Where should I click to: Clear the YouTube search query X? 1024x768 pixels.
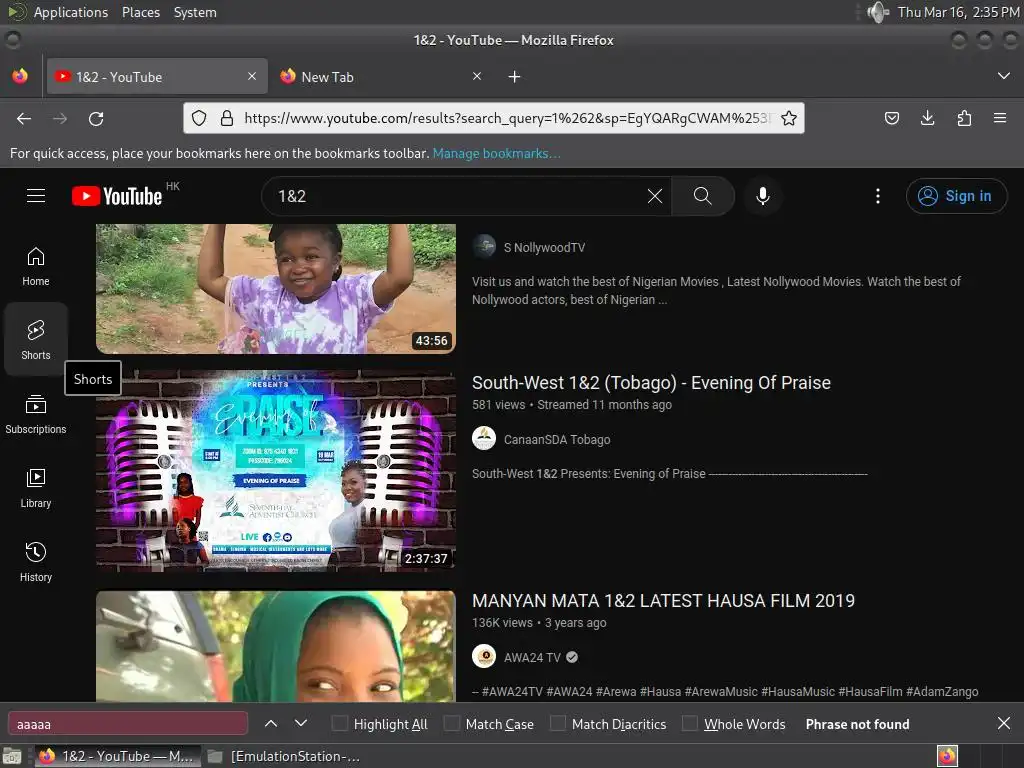point(654,196)
